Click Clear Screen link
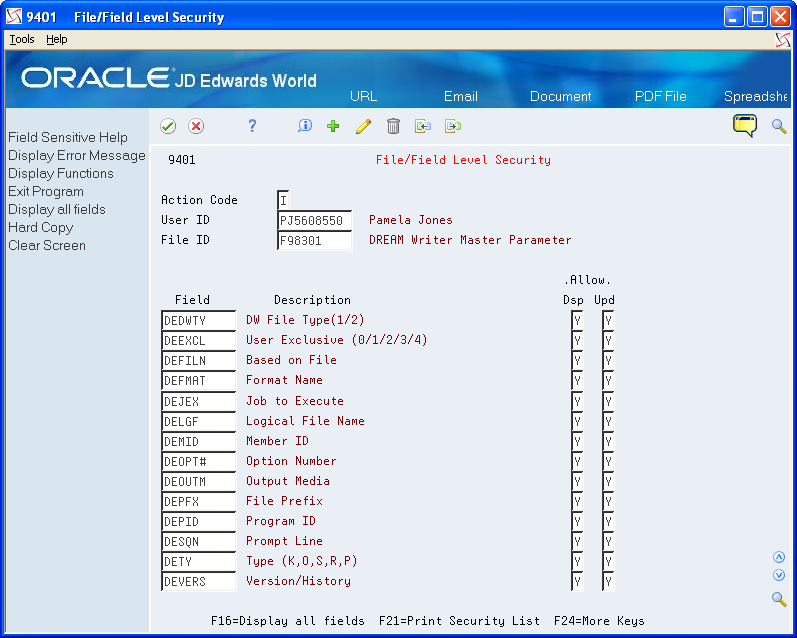 (47, 246)
